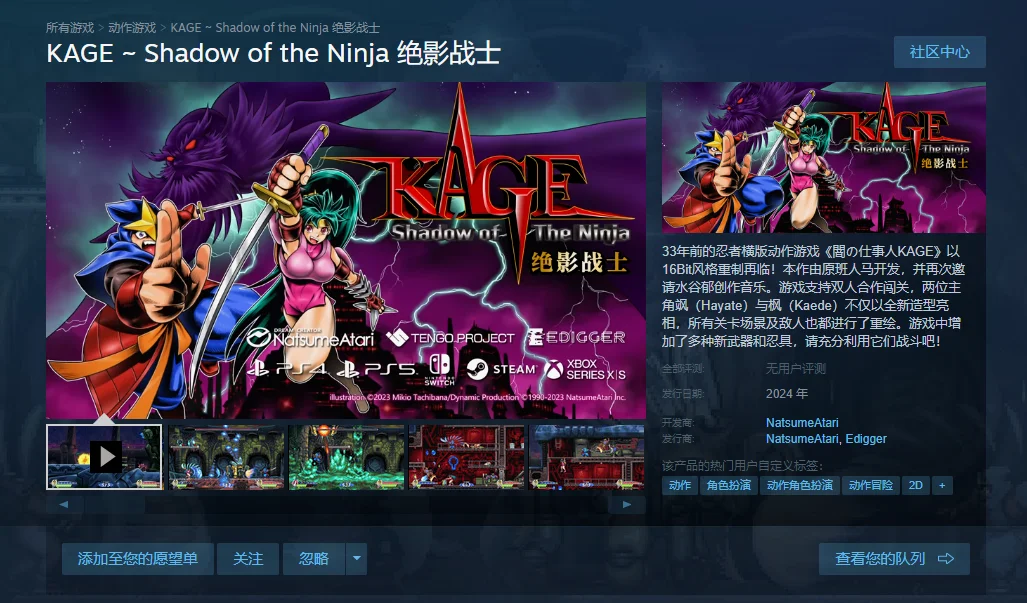Click the left arrow of thumbnail strip
The image size is (1027, 603).
coord(64,504)
